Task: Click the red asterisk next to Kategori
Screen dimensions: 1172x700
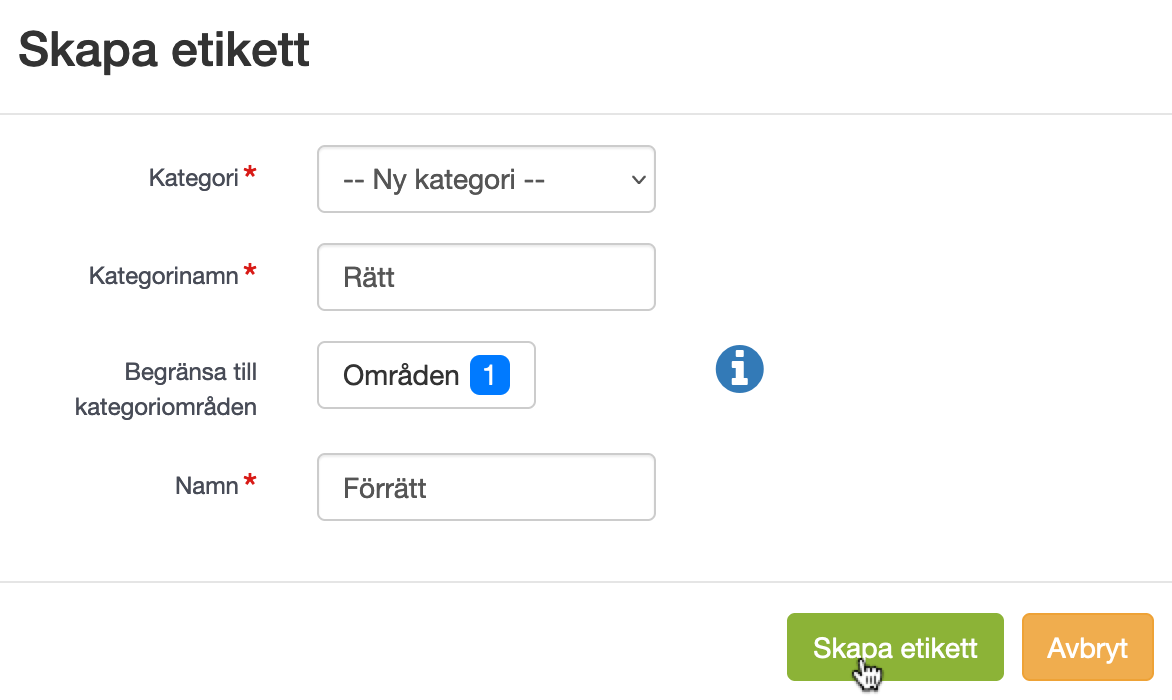Action: 250,173
